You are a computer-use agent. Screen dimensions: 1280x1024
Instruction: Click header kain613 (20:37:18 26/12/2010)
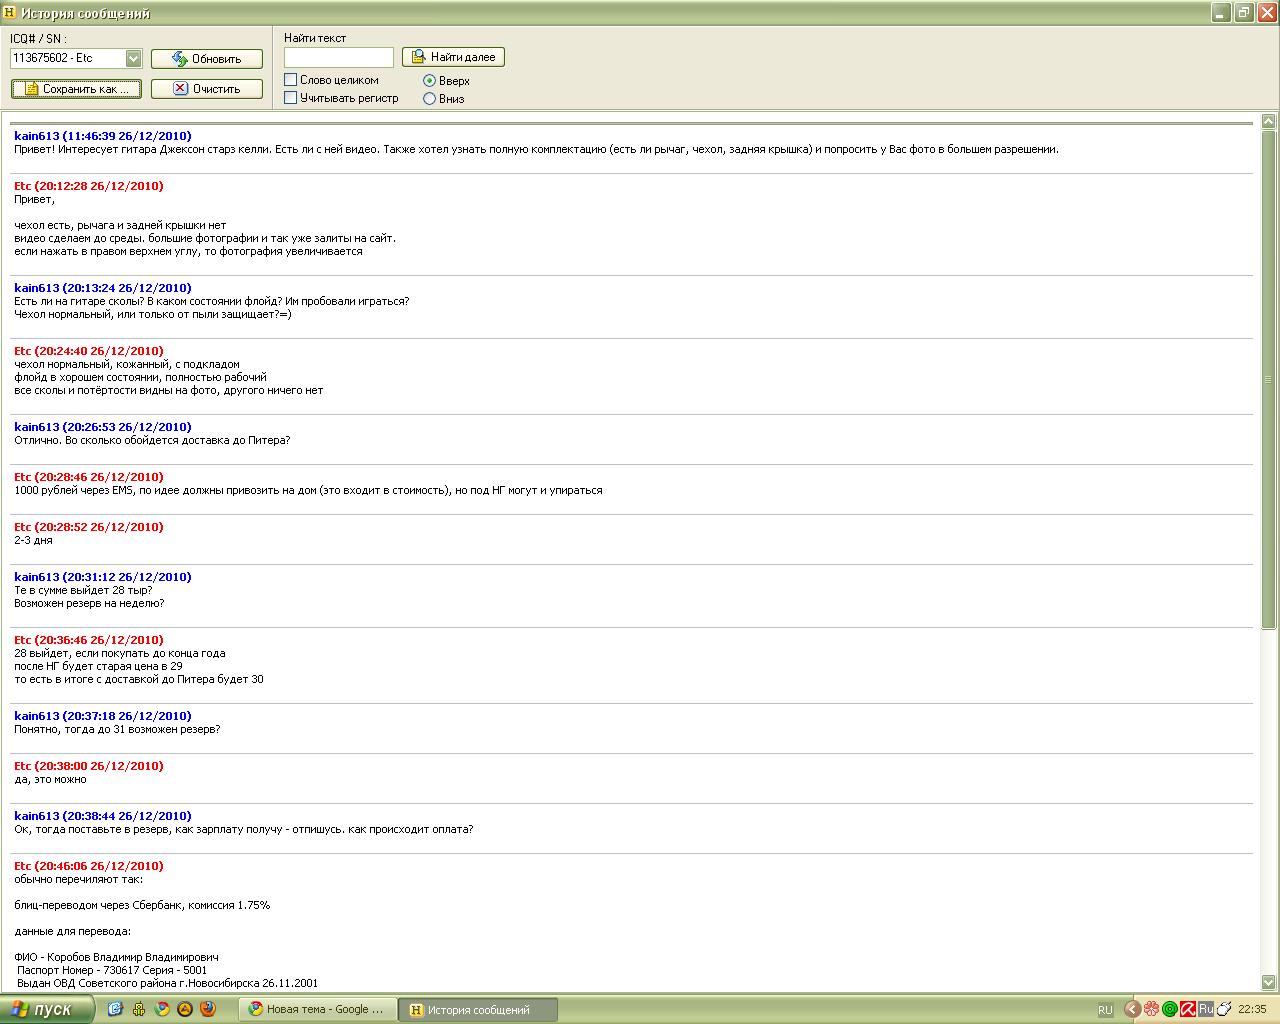click(103, 716)
